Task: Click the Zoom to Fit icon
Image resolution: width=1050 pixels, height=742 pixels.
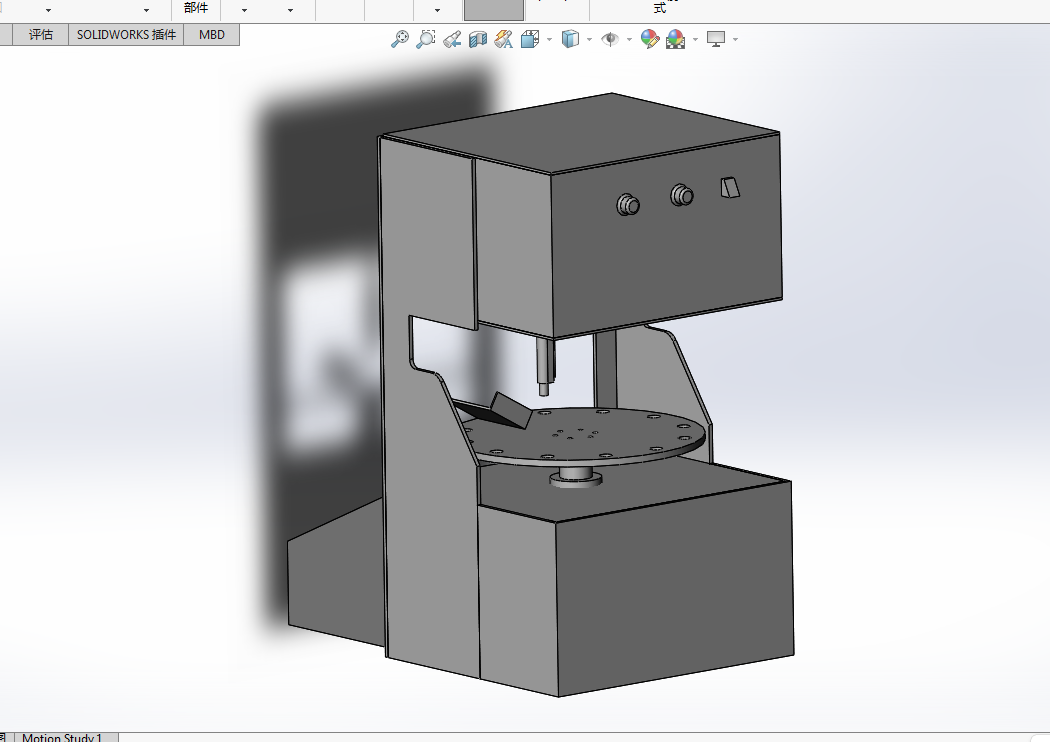Action: (400, 39)
